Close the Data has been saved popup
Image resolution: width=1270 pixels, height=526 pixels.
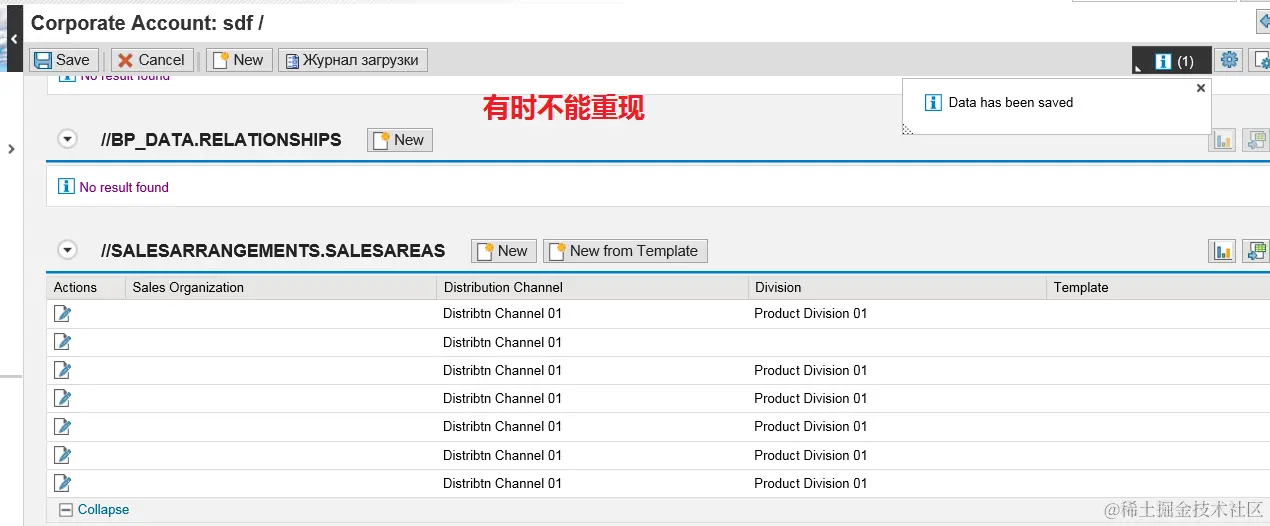click(x=1201, y=88)
